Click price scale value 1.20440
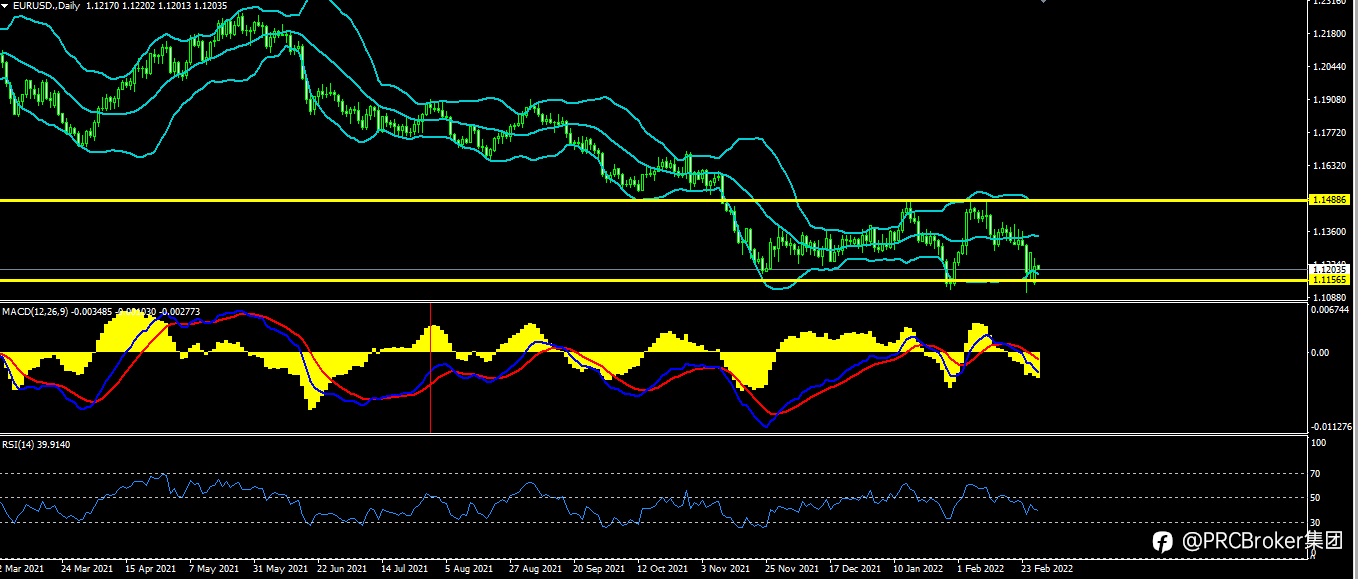 tap(1330, 68)
